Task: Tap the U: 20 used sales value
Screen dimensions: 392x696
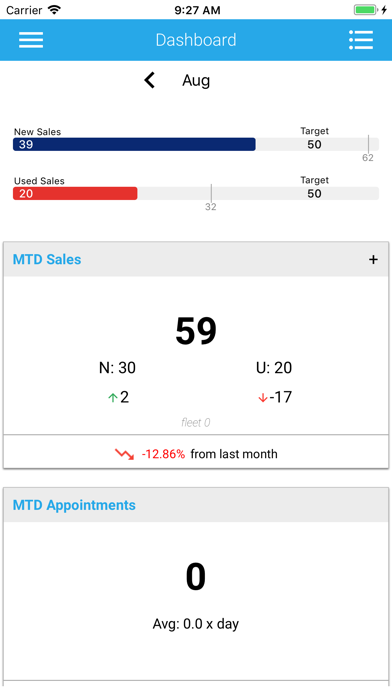Action: tap(274, 368)
